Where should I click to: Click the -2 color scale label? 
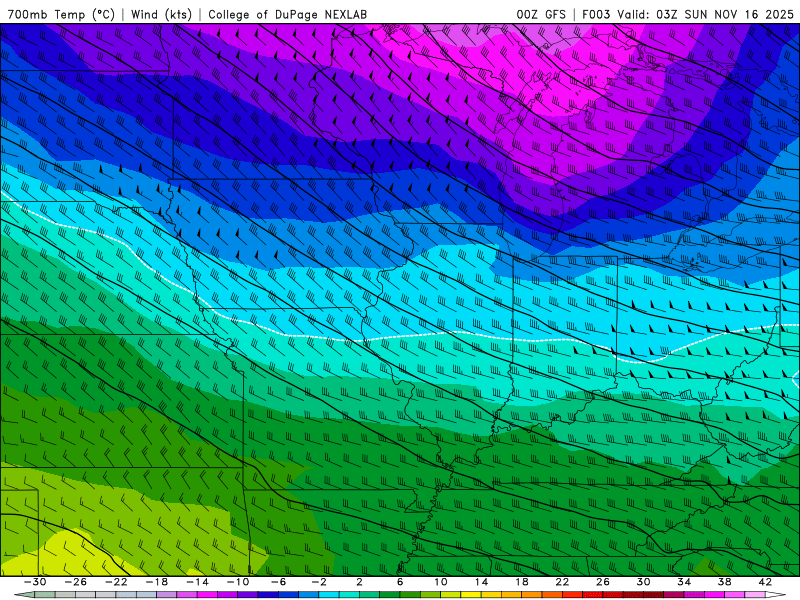tap(319, 582)
